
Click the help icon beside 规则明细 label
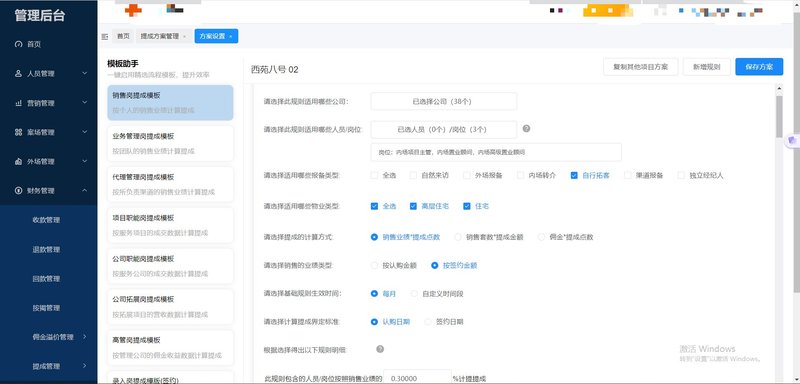[x=380, y=349]
